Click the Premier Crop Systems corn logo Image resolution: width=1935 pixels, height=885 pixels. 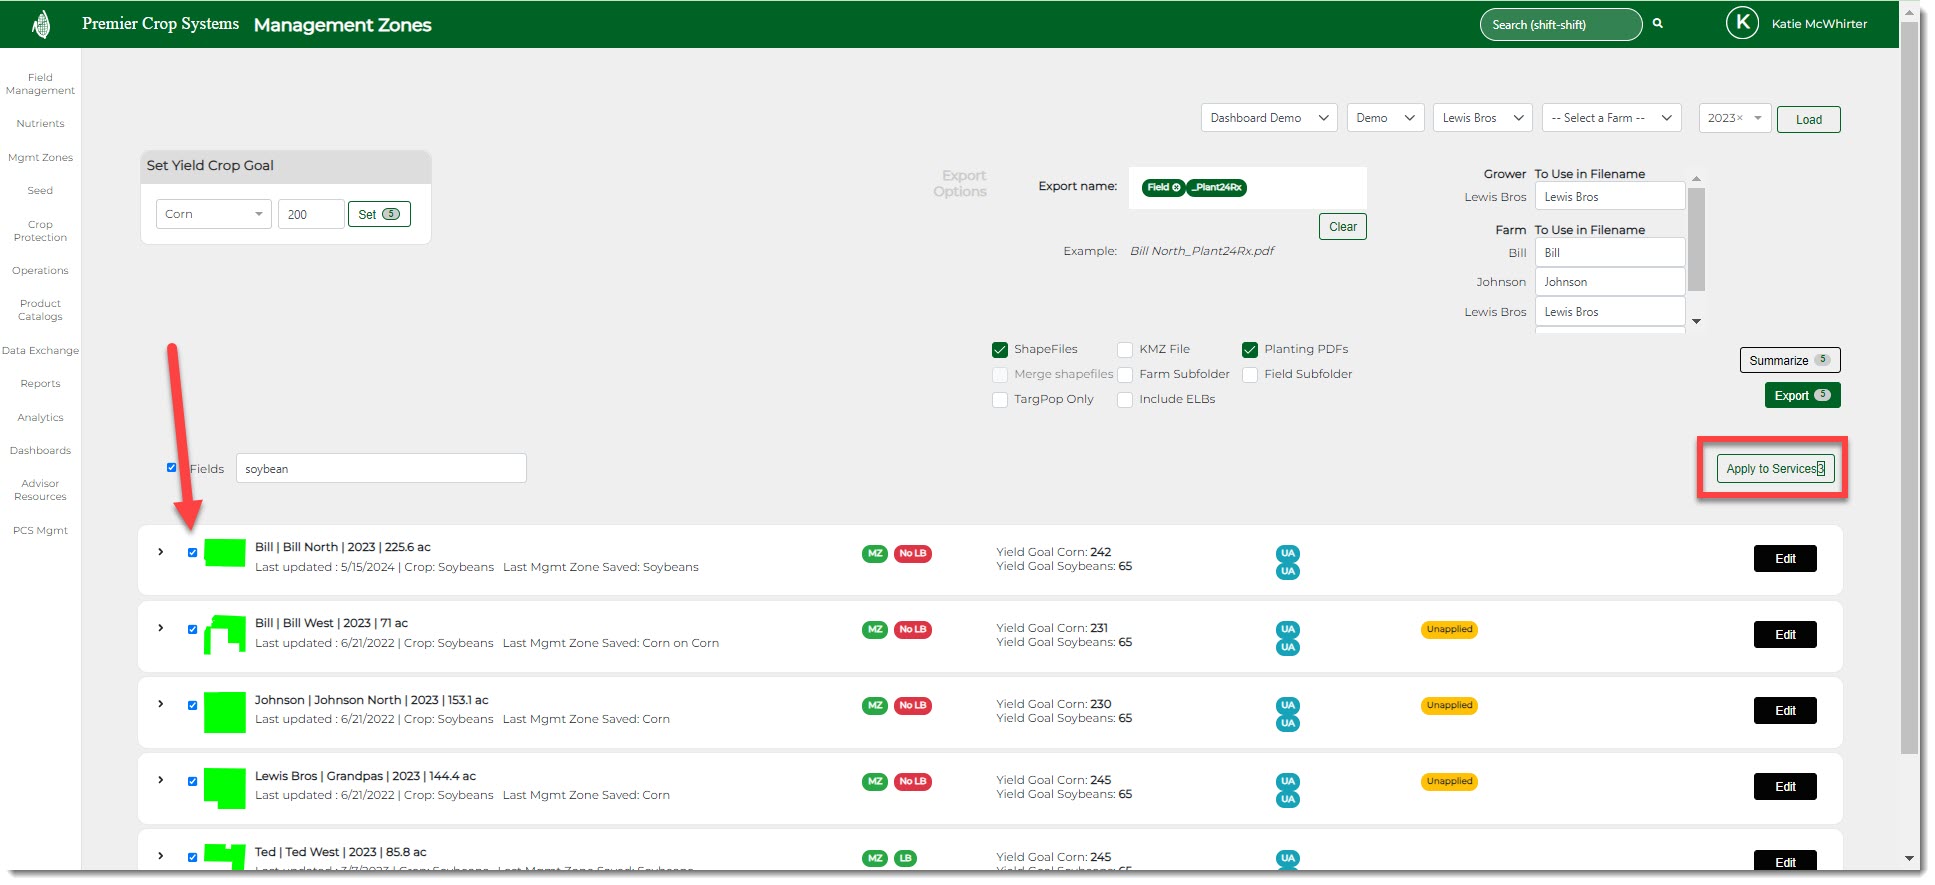pos(41,24)
